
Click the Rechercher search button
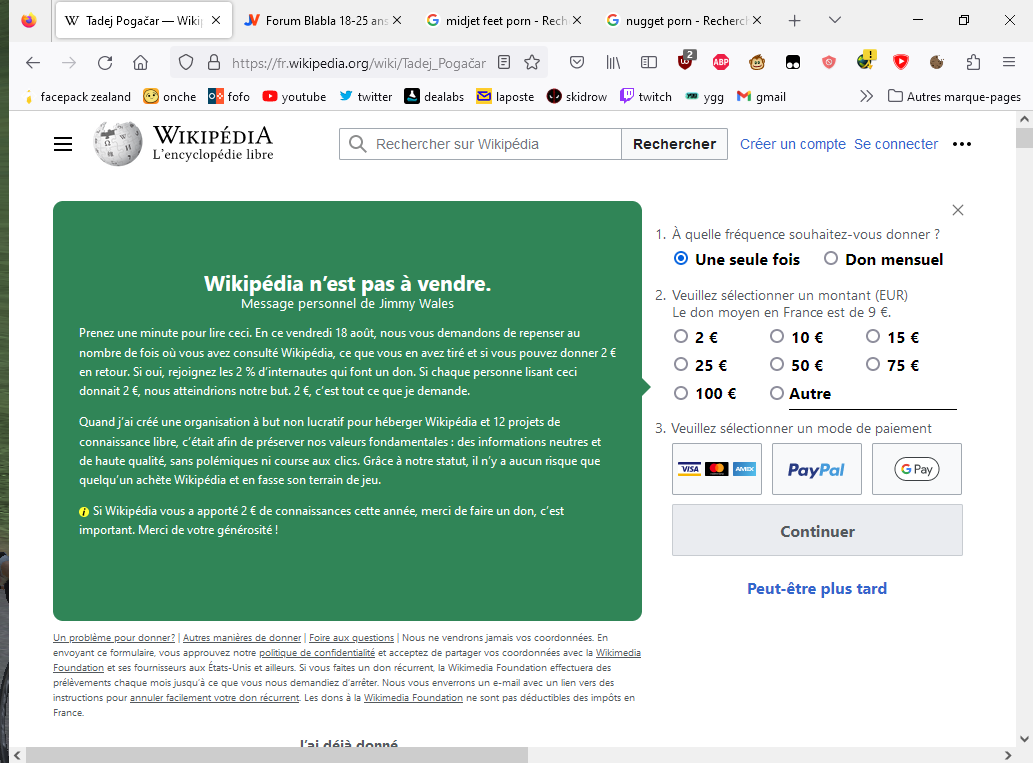(675, 144)
